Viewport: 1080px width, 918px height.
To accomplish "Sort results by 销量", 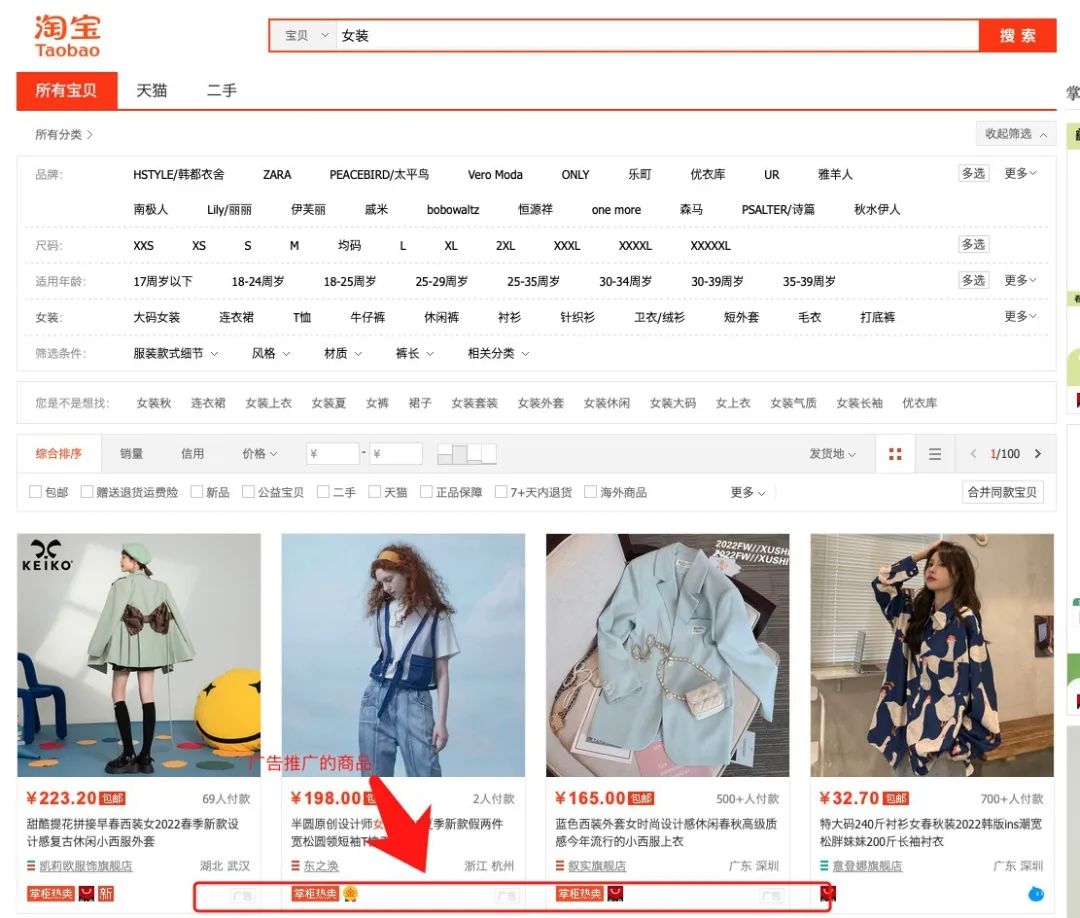I will tap(132, 454).
